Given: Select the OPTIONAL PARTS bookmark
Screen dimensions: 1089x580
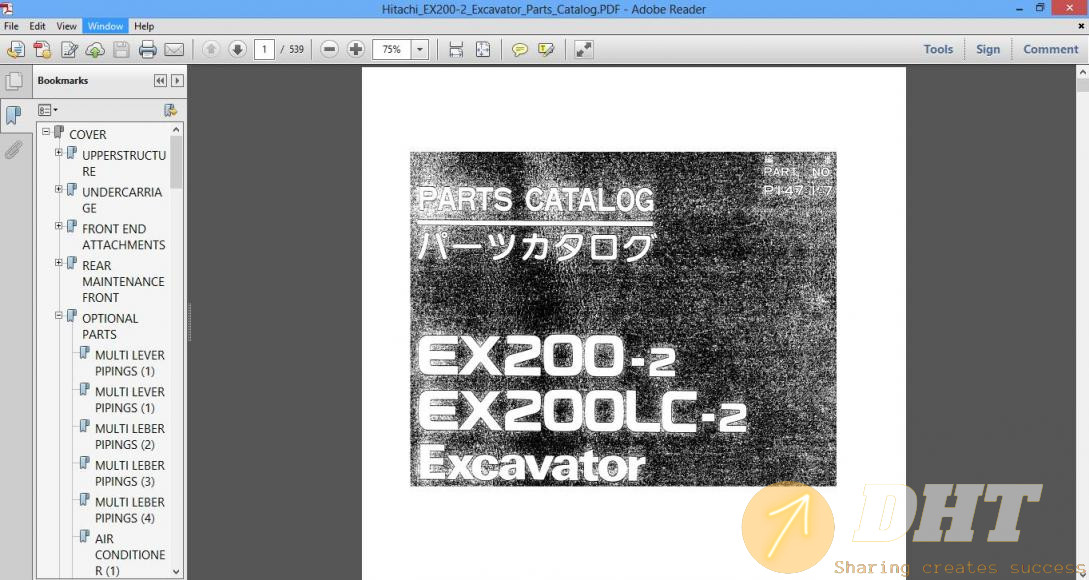Looking at the screenshot, I should coord(110,326).
